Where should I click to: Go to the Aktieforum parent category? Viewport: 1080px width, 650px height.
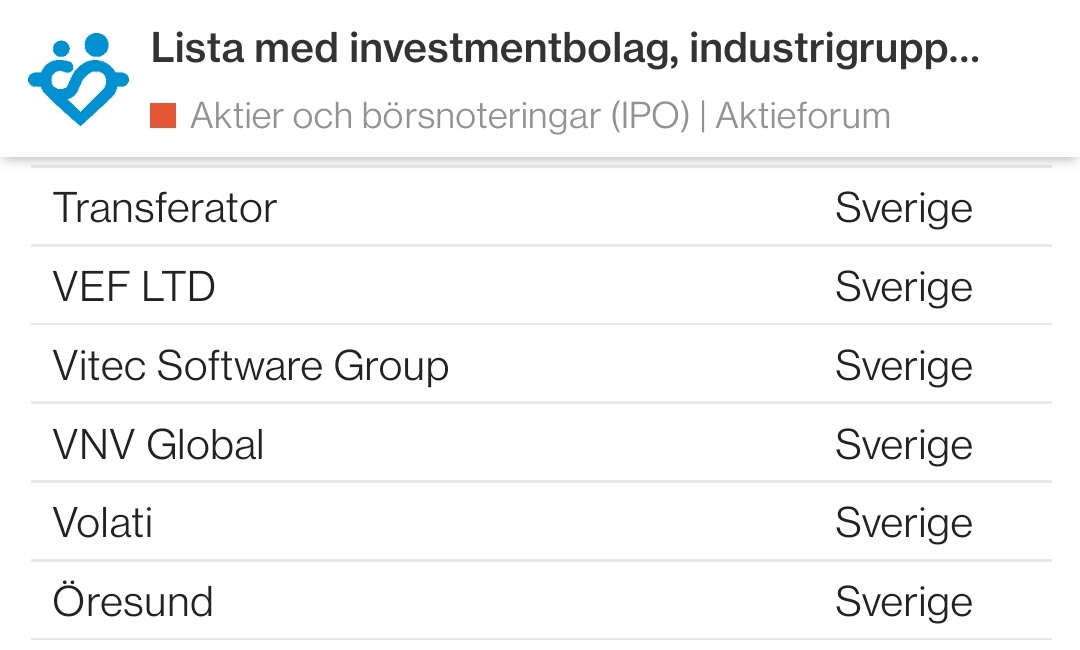pyautogui.click(x=803, y=116)
